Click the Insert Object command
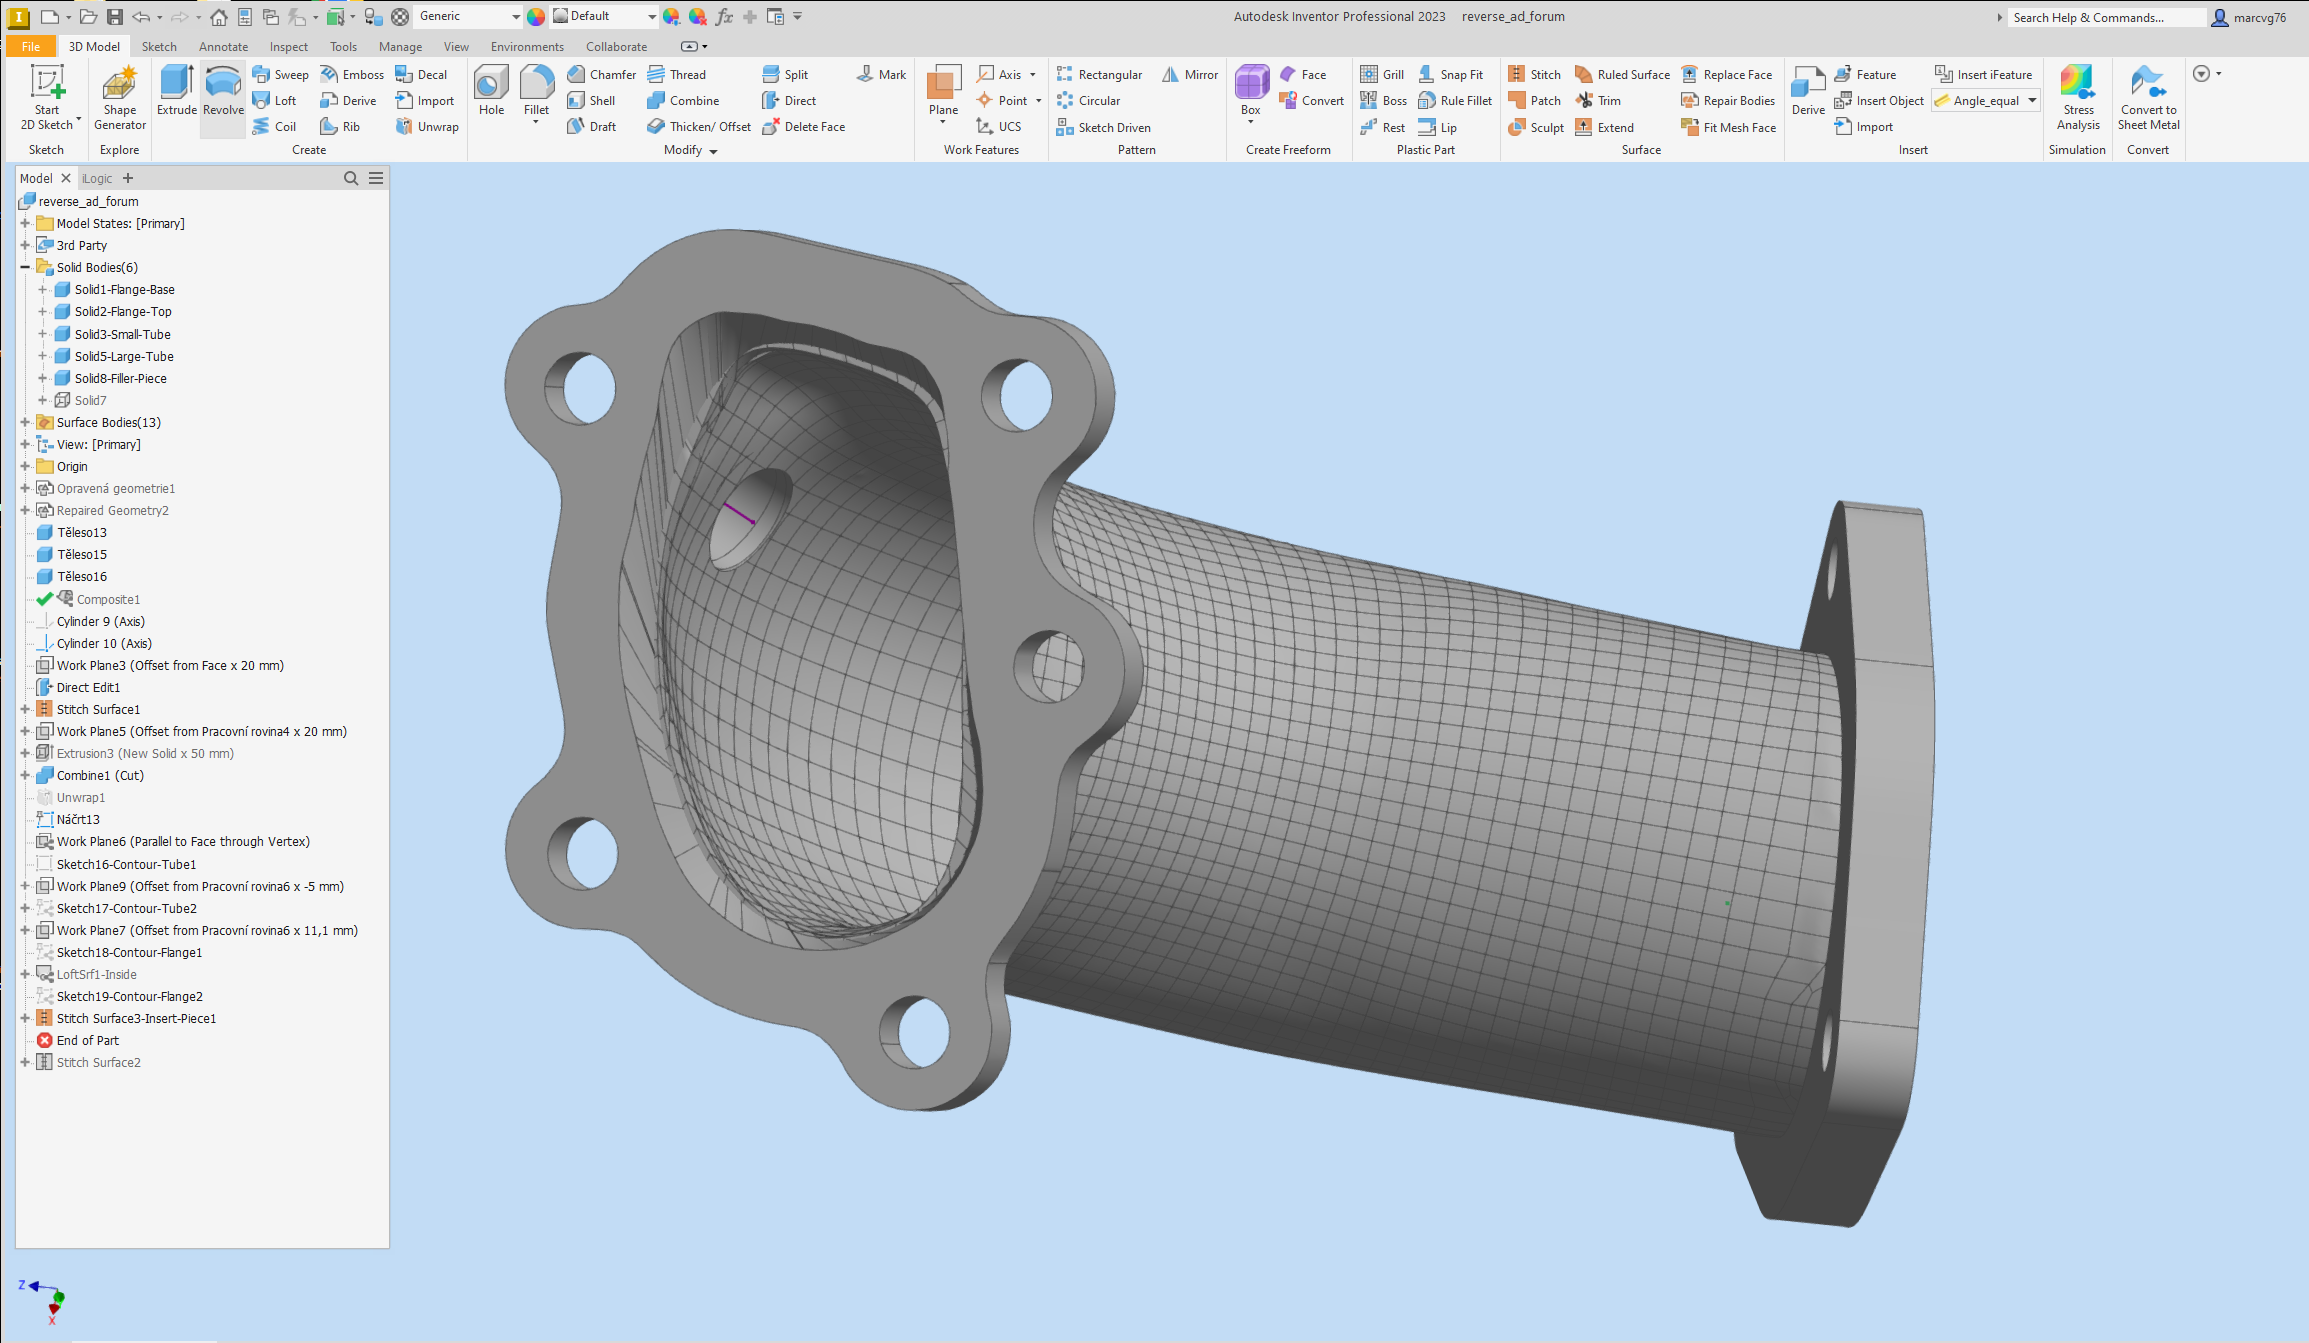The image size is (2309, 1343). pos(1879,100)
